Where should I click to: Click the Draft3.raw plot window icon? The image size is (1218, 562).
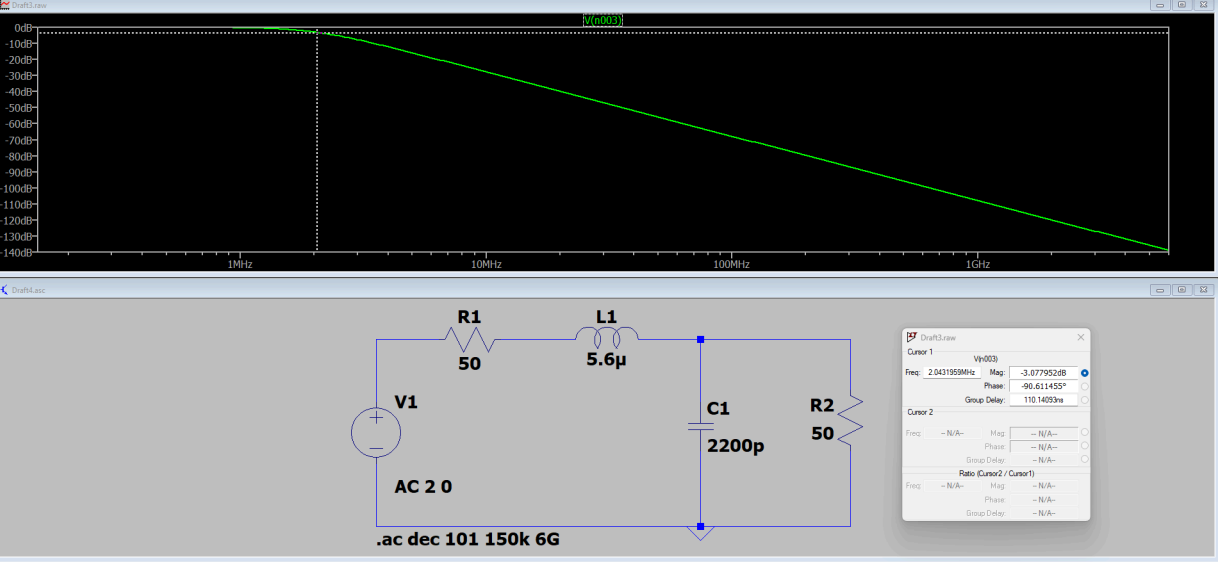pyautogui.click(x=4, y=5)
